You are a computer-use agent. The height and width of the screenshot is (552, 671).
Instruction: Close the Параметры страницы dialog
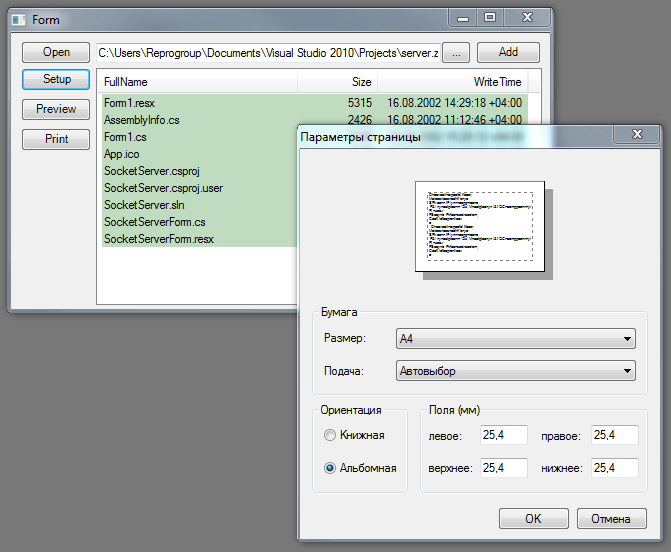[636, 135]
